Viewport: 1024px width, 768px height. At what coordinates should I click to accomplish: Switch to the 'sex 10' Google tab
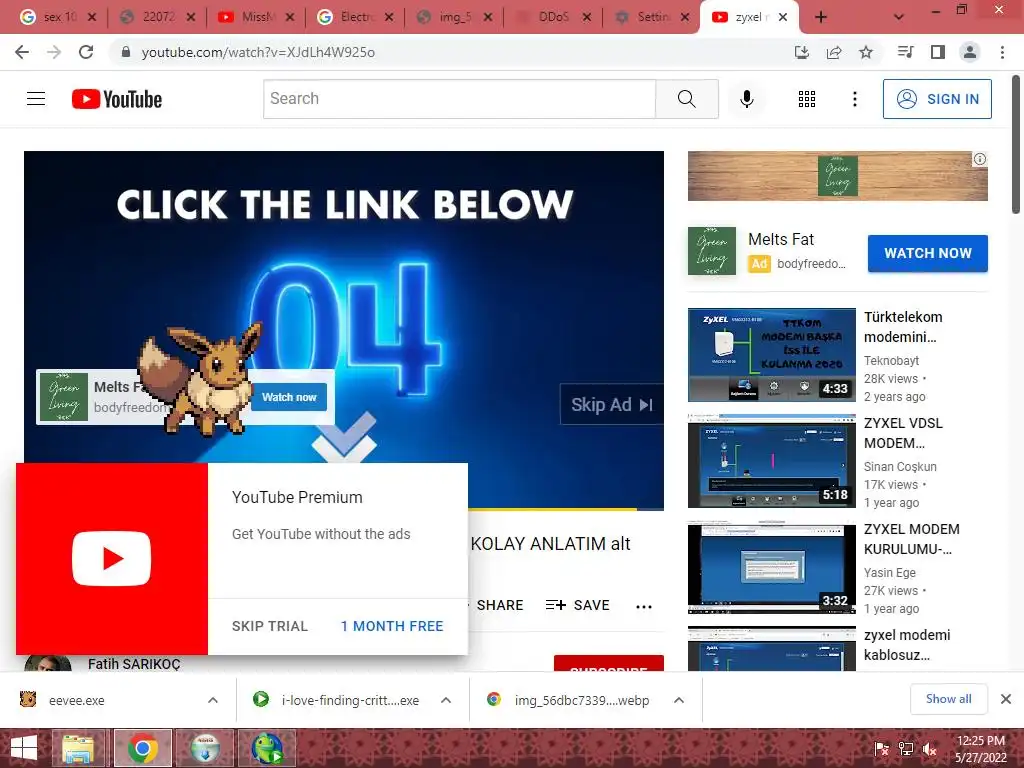tap(57, 17)
